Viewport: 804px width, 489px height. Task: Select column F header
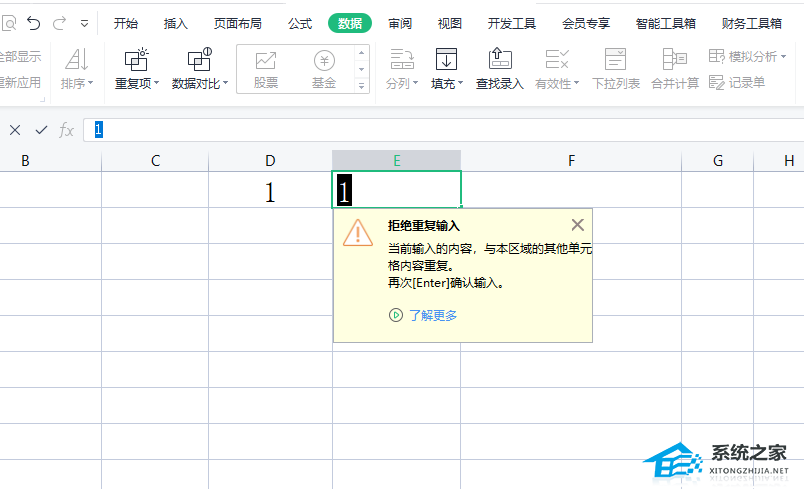(571, 161)
